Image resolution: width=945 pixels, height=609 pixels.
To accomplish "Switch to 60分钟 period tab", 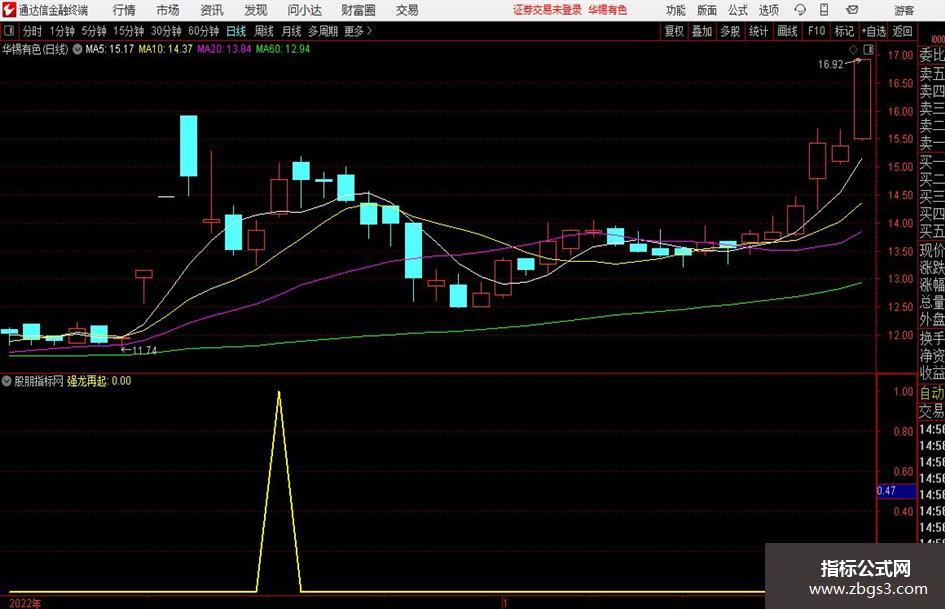I will [x=204, y=31].
